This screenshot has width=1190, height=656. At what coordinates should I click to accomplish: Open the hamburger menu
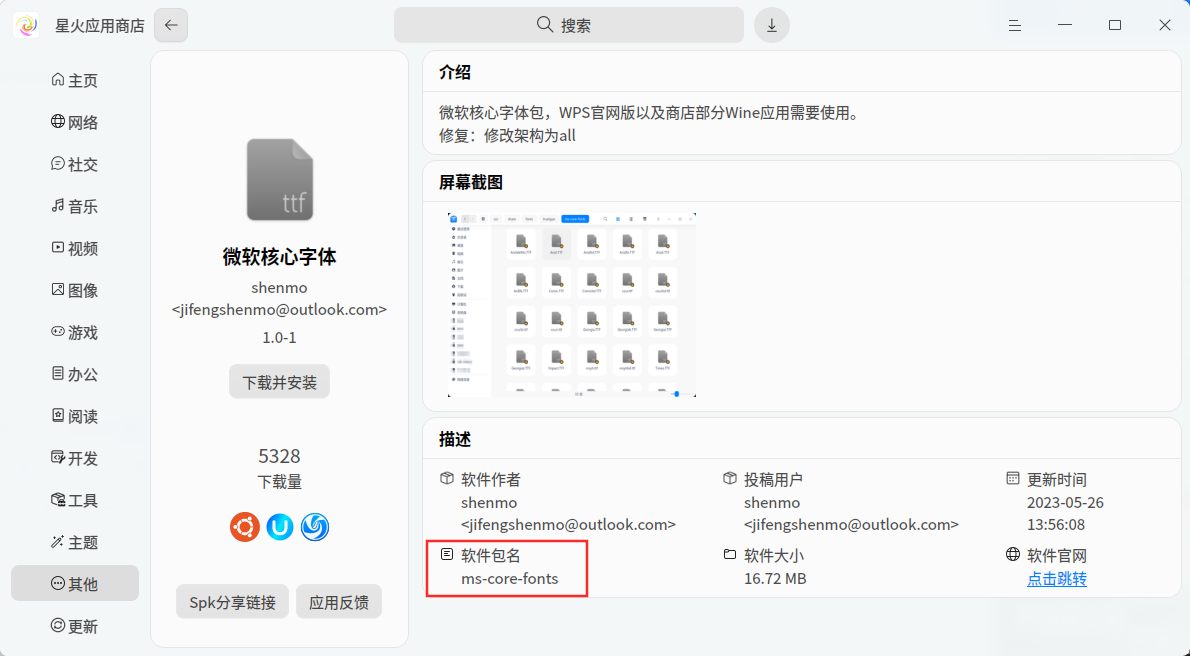[x=1015, y=26]
